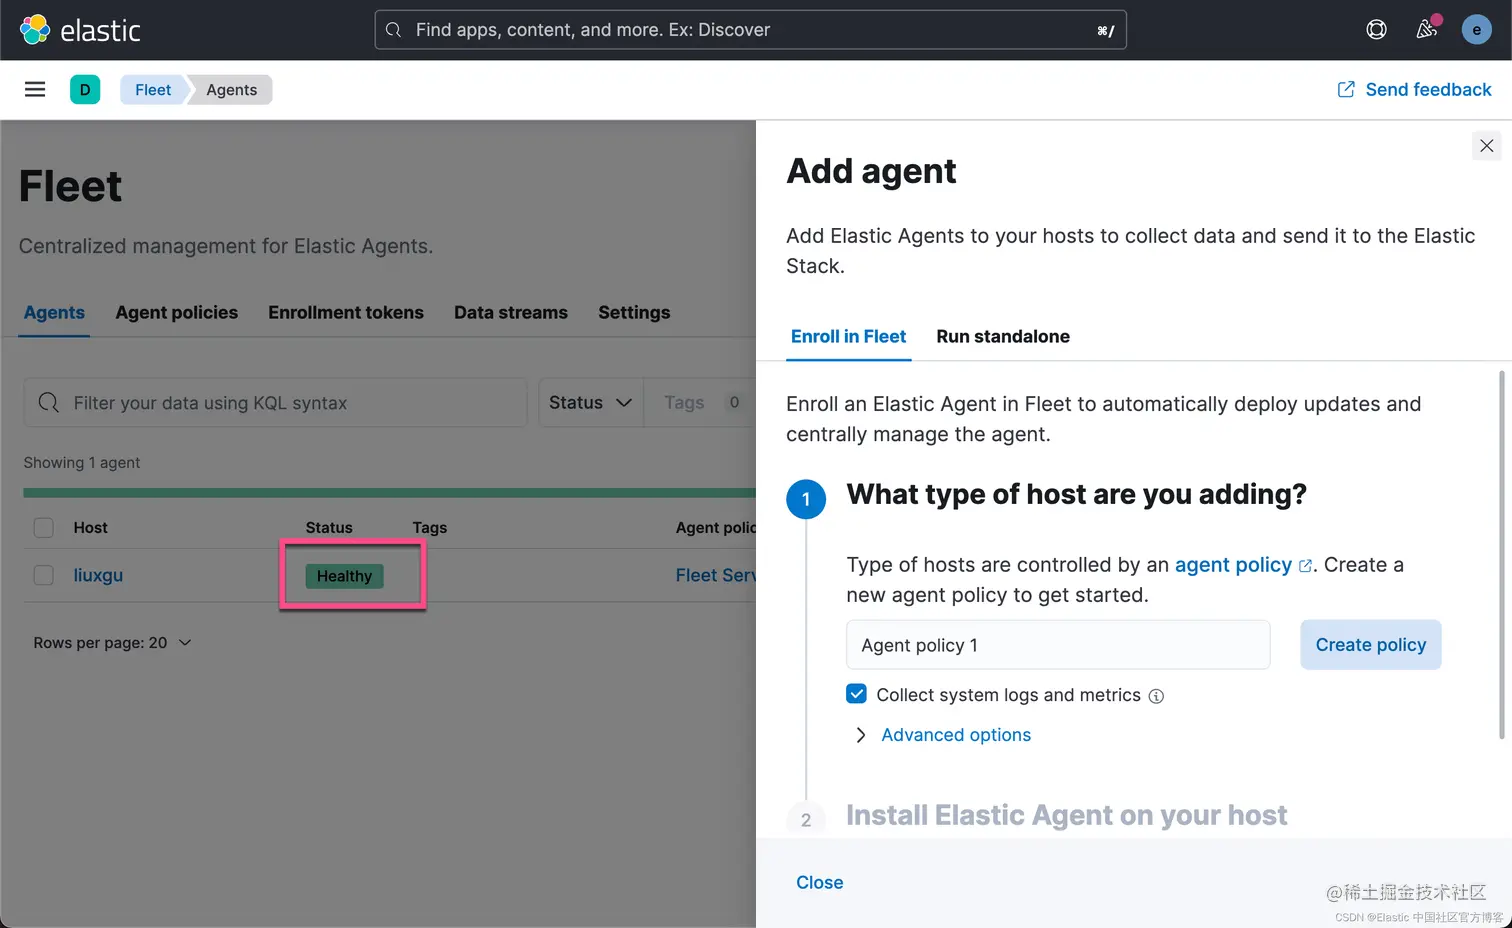Open the help menu lifebuoy icon

1376,30
